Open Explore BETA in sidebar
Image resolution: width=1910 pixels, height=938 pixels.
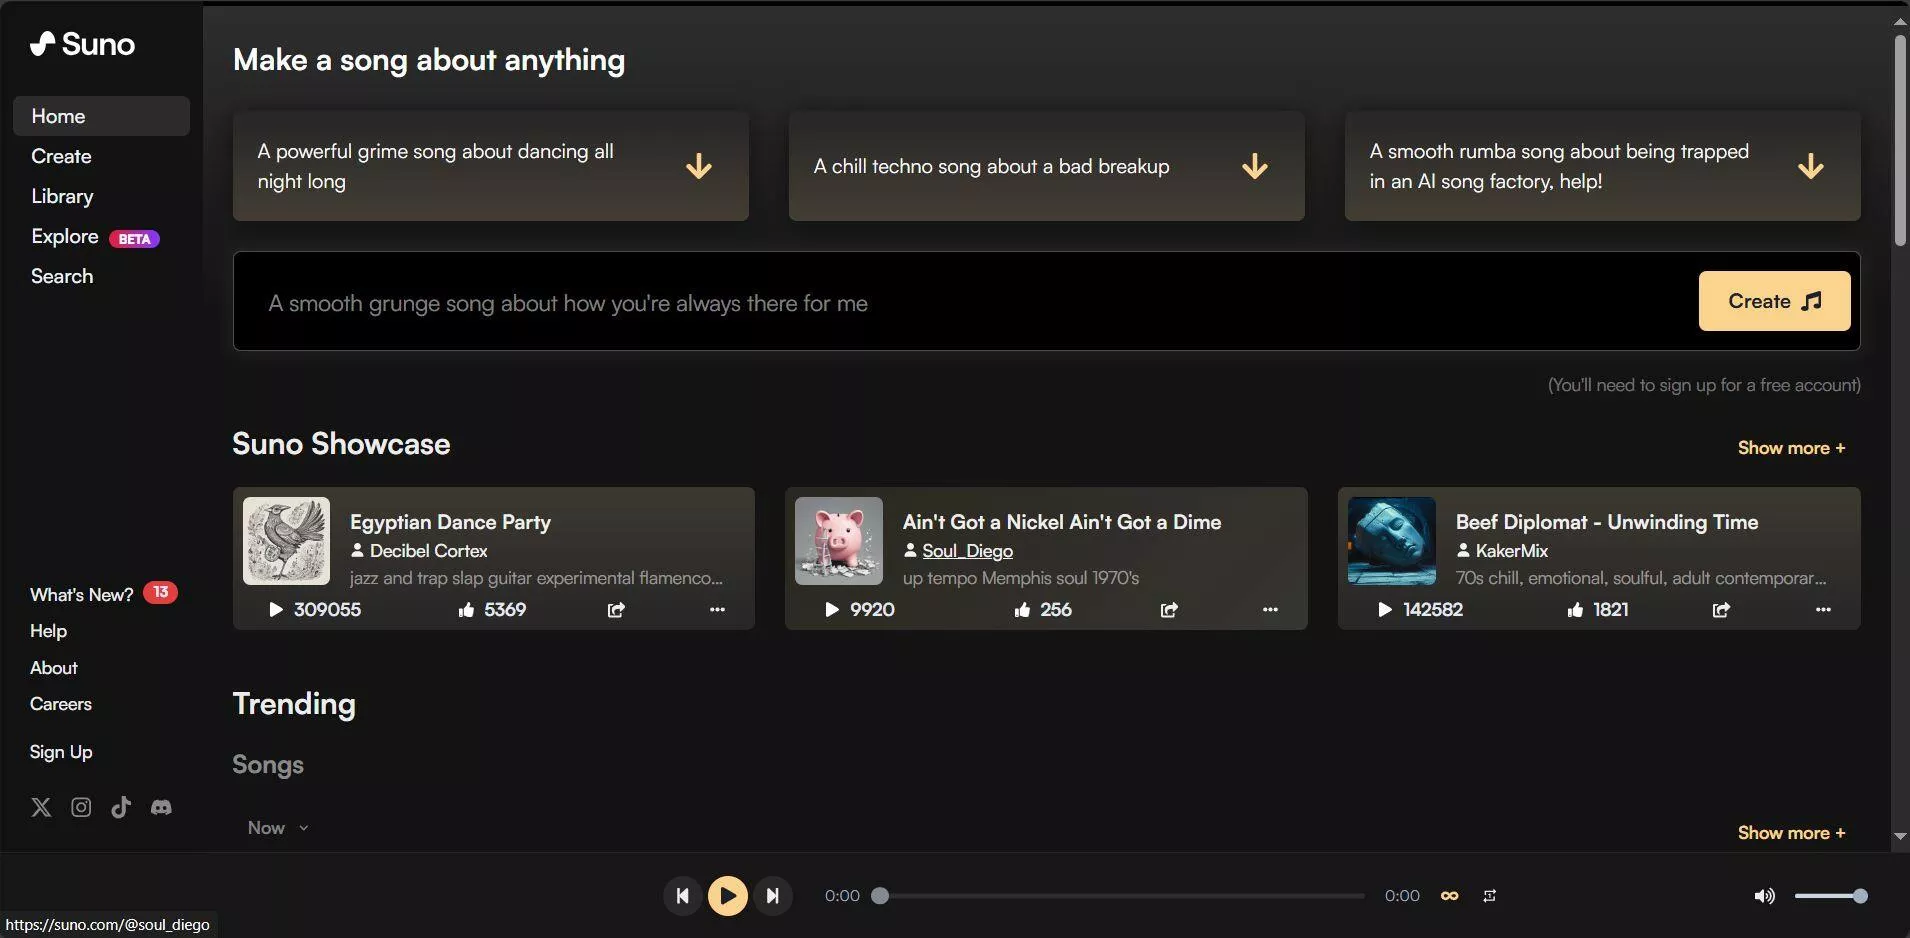click(95, 237)
